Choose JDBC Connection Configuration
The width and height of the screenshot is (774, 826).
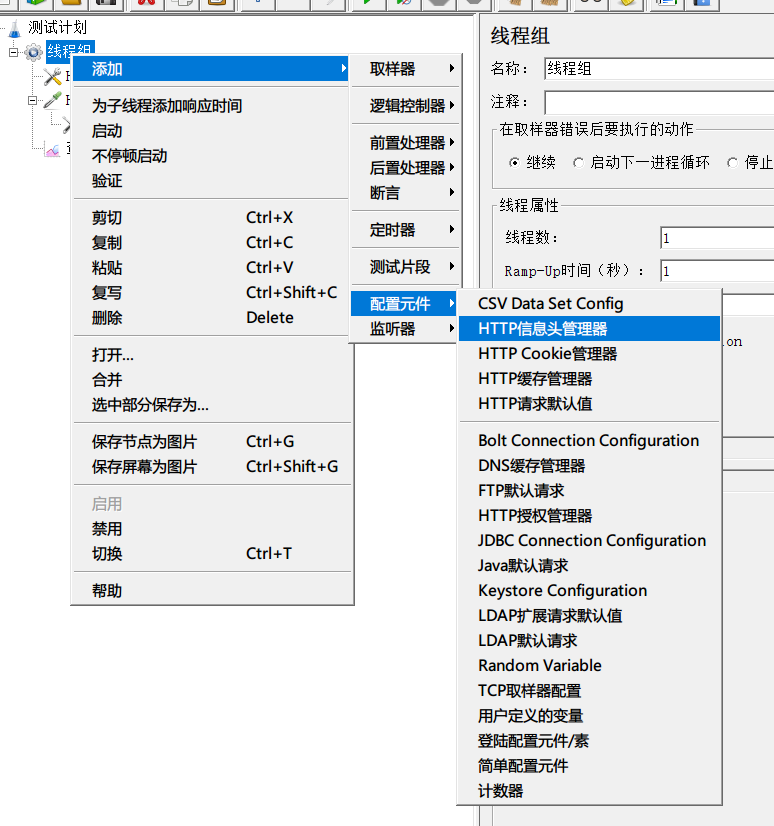[589, 540]
